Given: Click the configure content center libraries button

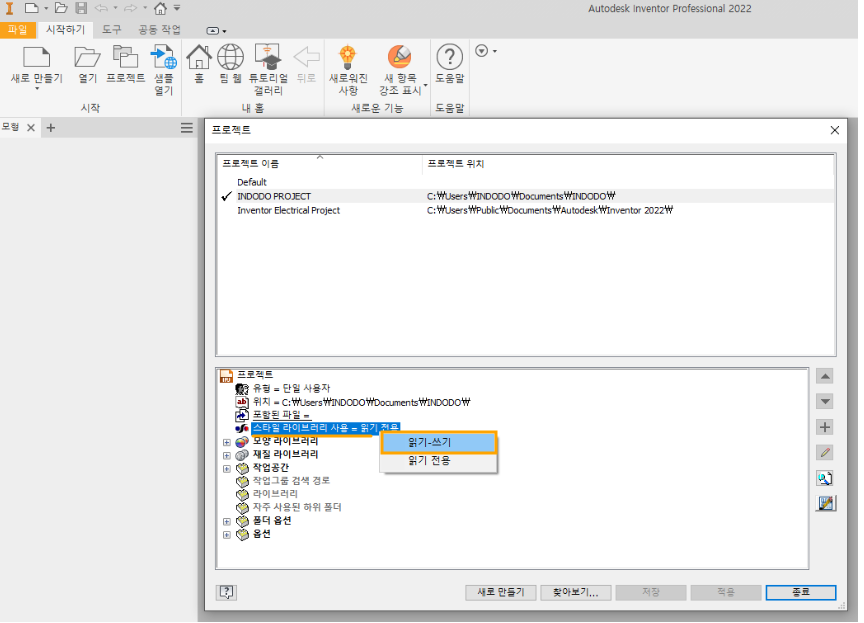Looking at the screenshot, I should (x=825, y=503).
